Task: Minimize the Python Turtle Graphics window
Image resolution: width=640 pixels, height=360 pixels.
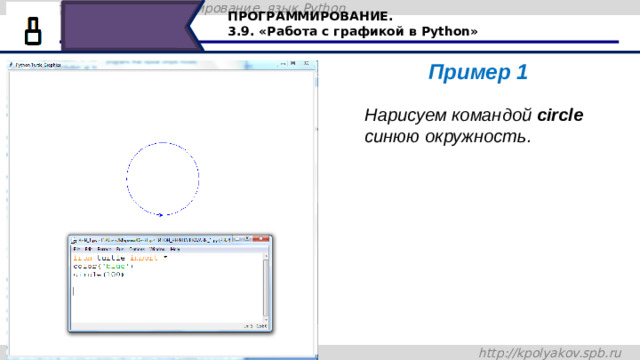Action: tap(282, 63)
